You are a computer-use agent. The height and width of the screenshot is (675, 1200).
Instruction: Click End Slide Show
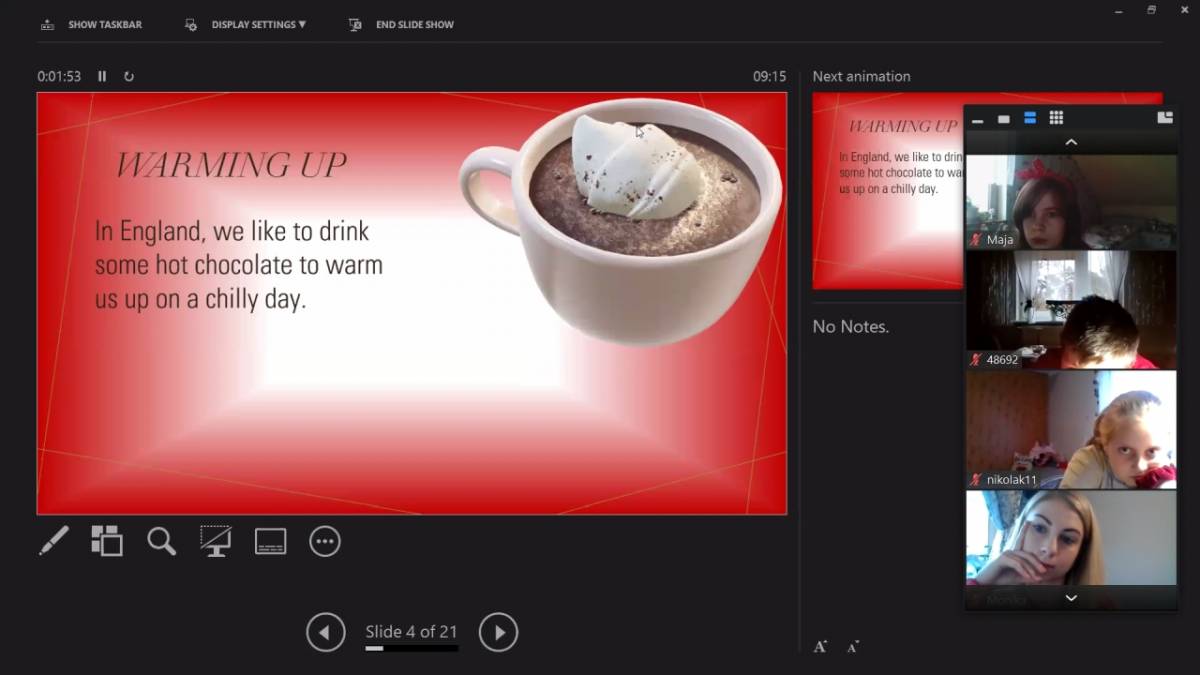(401, 24)
